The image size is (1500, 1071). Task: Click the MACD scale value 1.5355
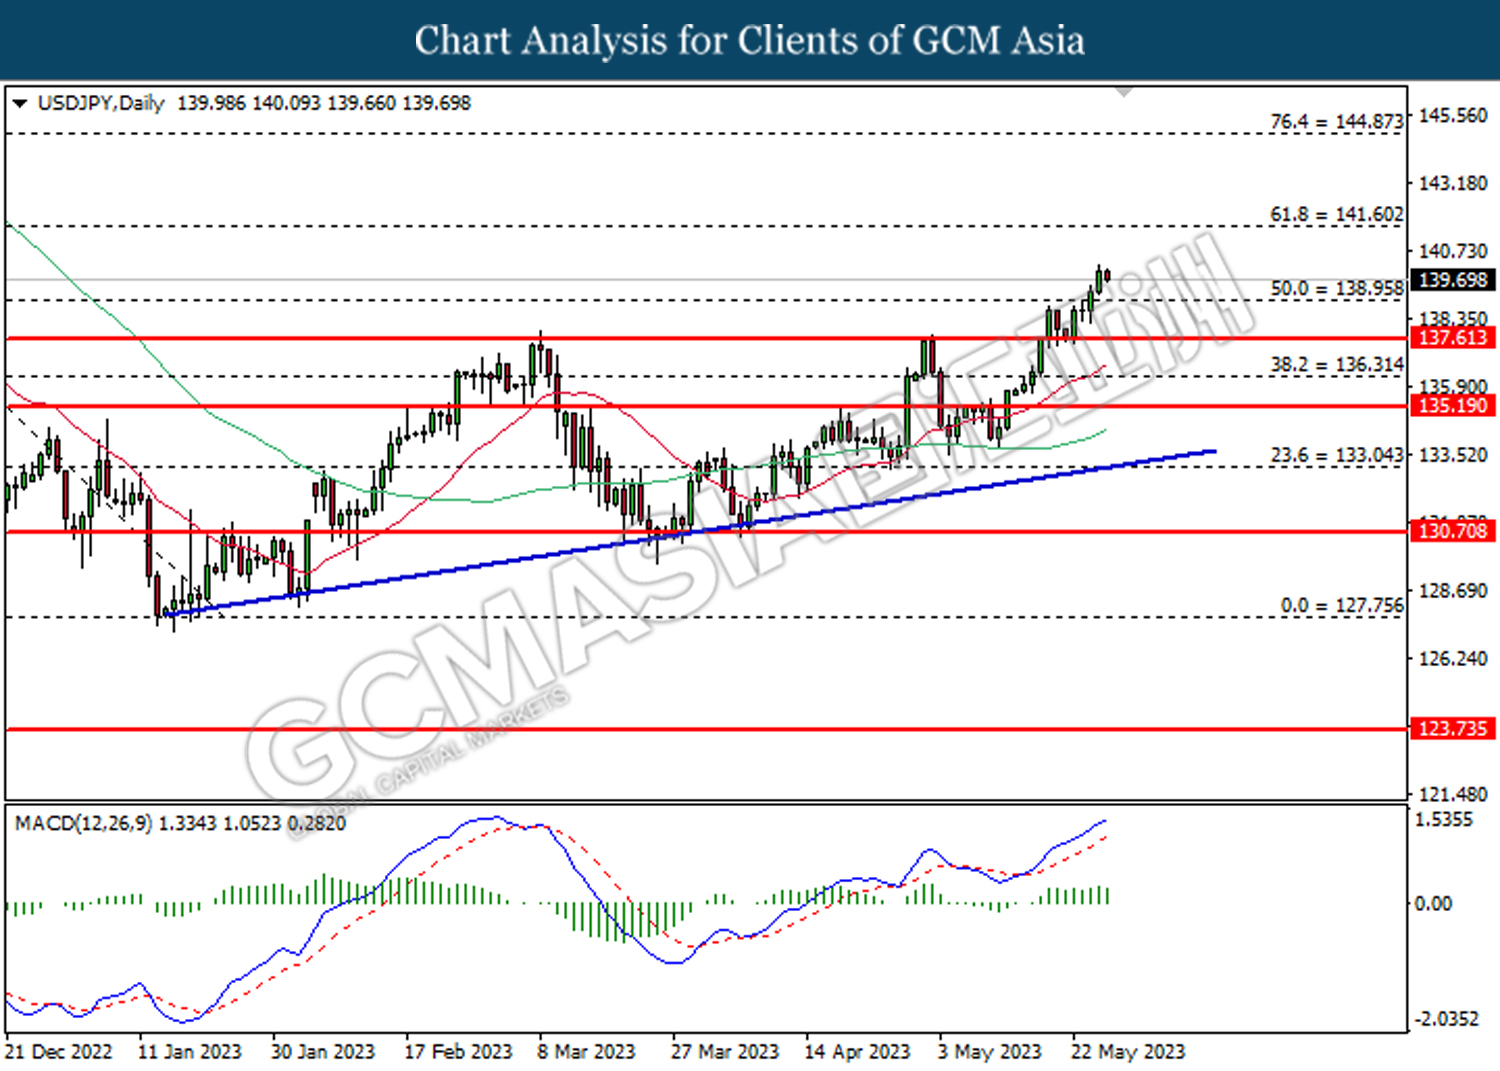click(1444, 819)
